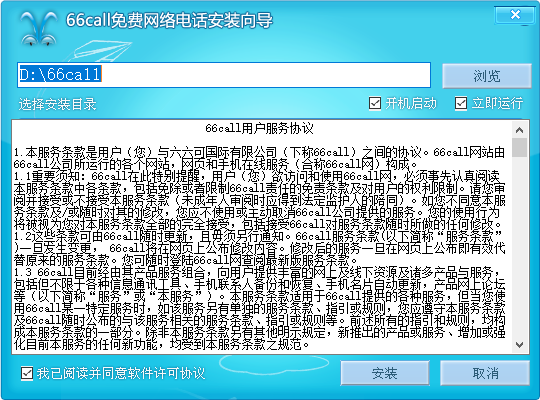The height and width of the screenshot is (400, 540).
Task: Open the 浏览 browse folder button
Action: [487, 76]
